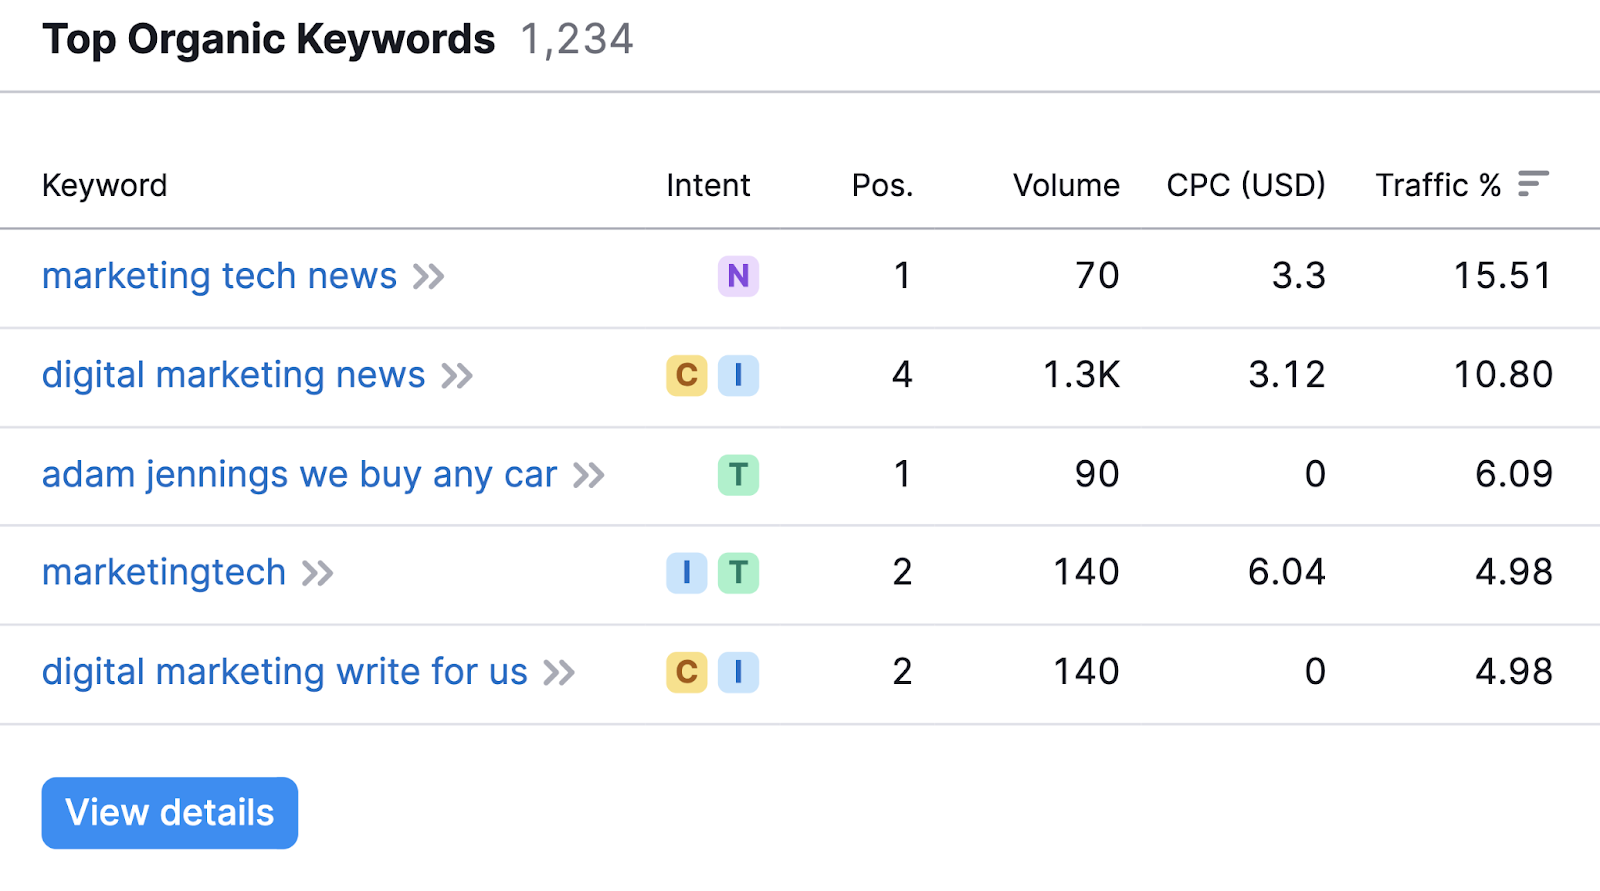Click the I badge for digital marketing write for us
The width and height of the screenshot is (1600, 891).
pos(738,672)
